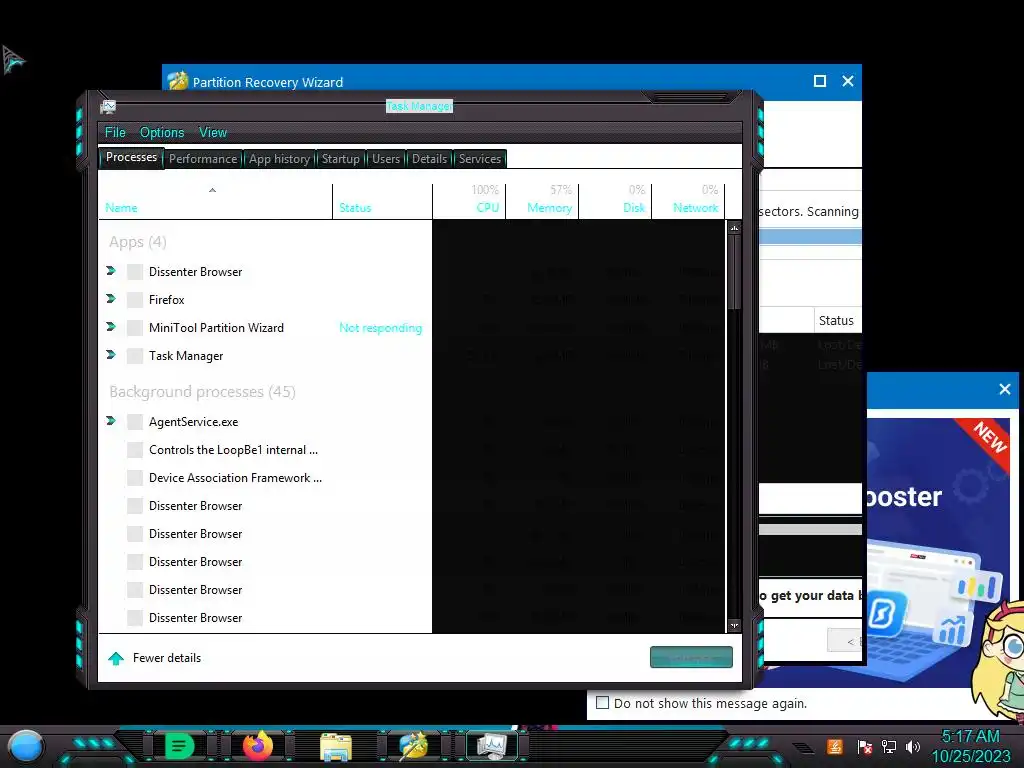Sort by CPU column header
1024x768 pixels.
(469, 202)
